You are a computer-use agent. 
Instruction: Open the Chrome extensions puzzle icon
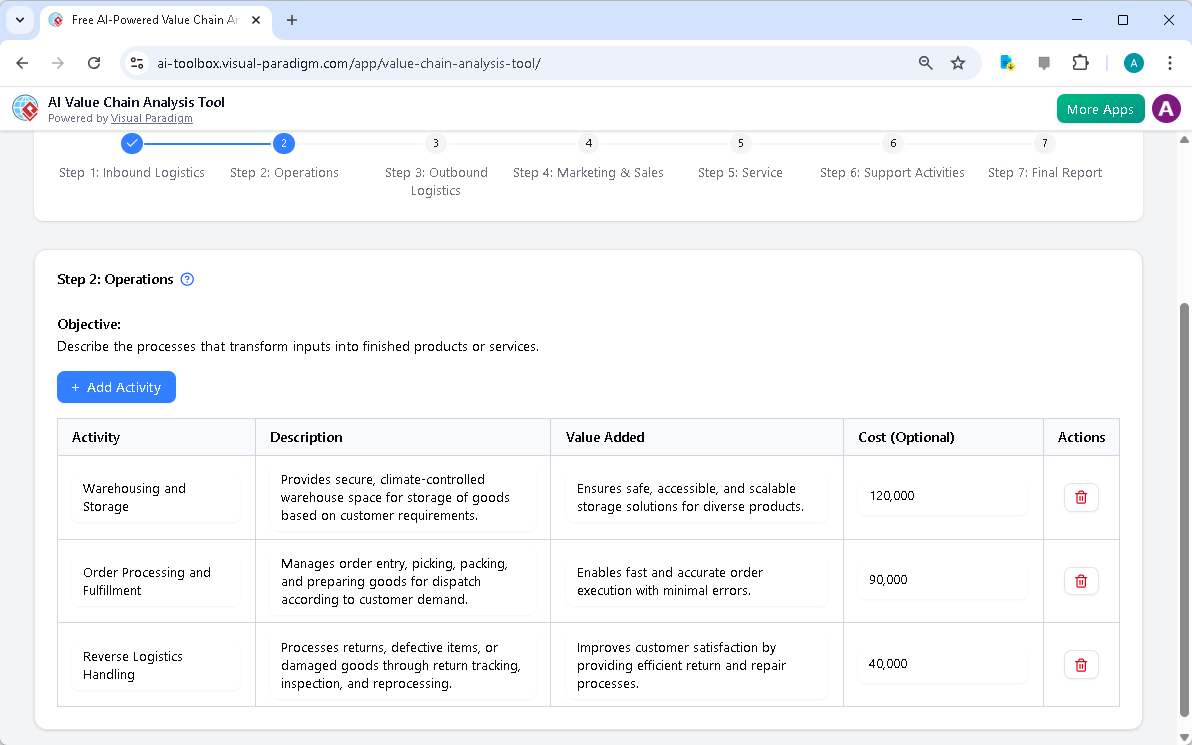pyautogui.click(x=1080, y=62)
